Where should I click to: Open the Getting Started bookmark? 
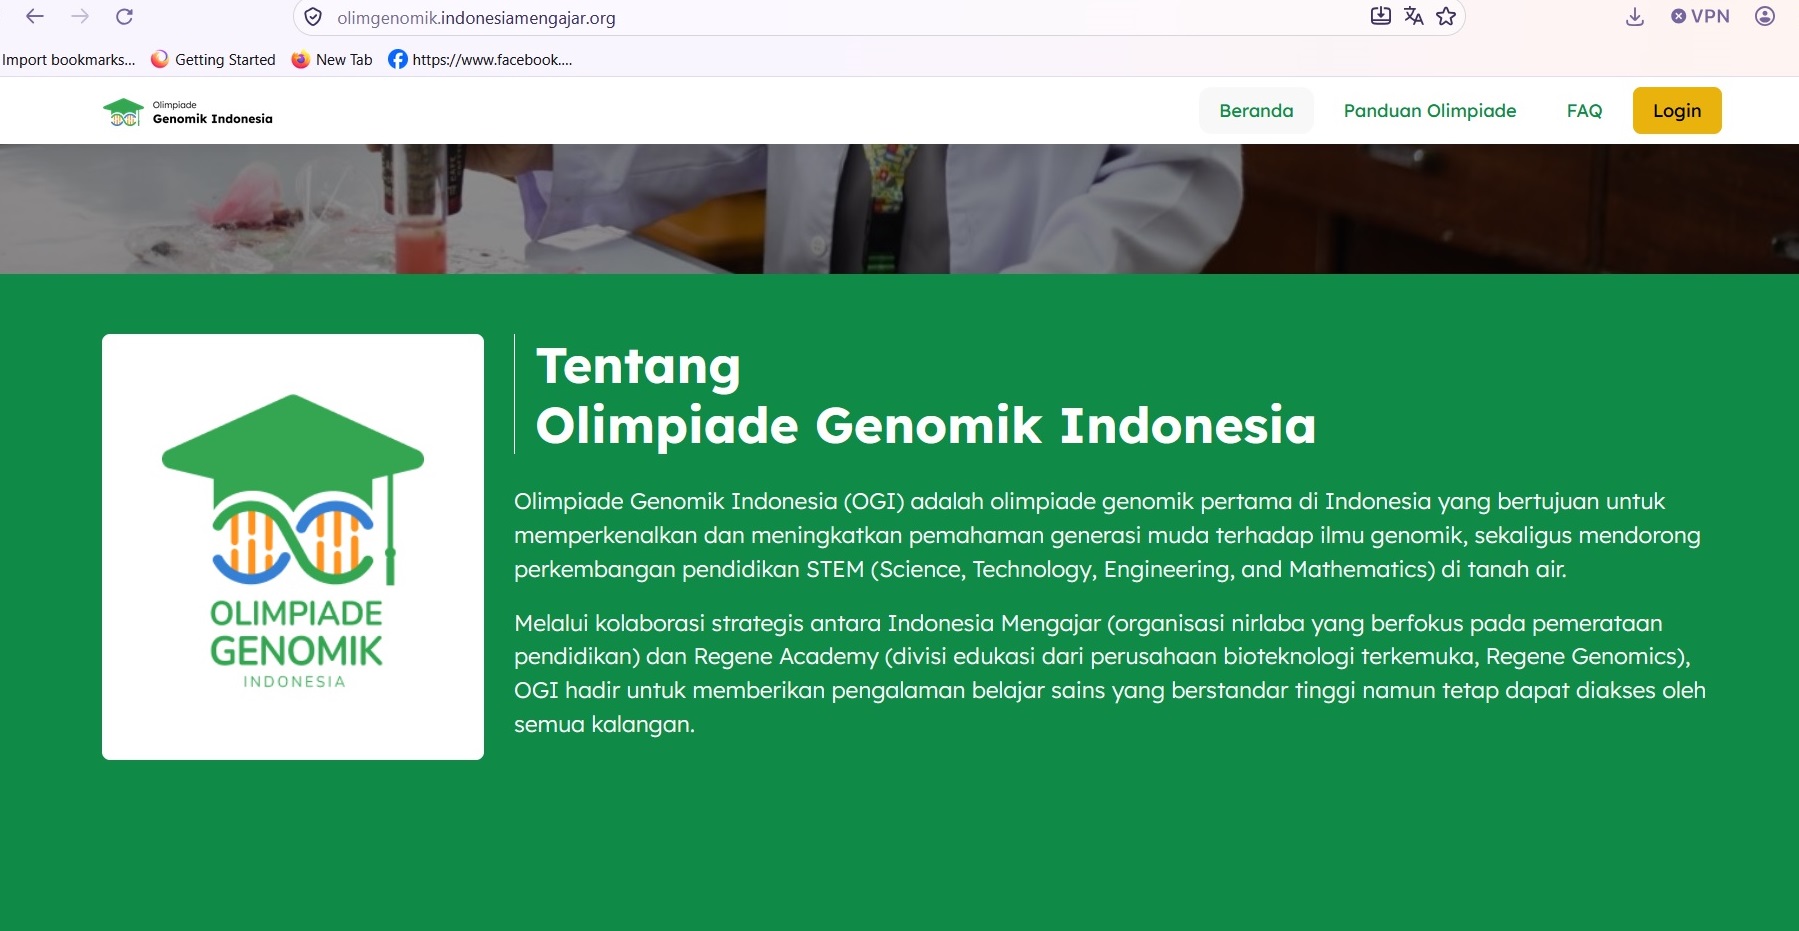point(213,60)
